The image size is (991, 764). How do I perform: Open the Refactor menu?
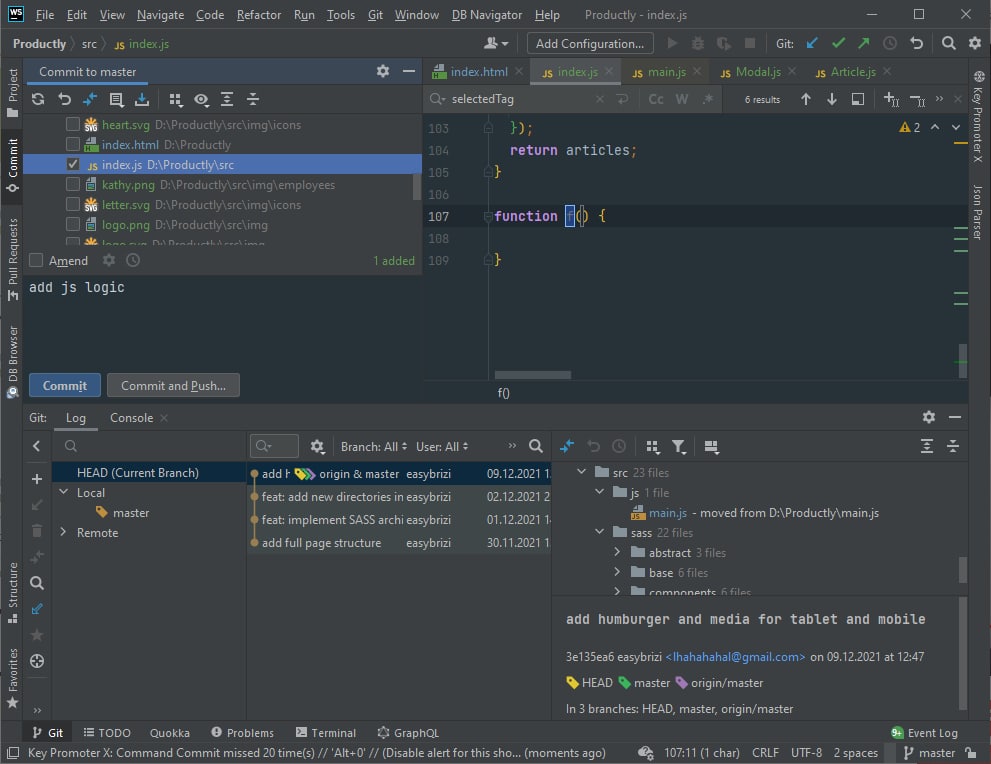pyautogui.click(x=259, y=15)
